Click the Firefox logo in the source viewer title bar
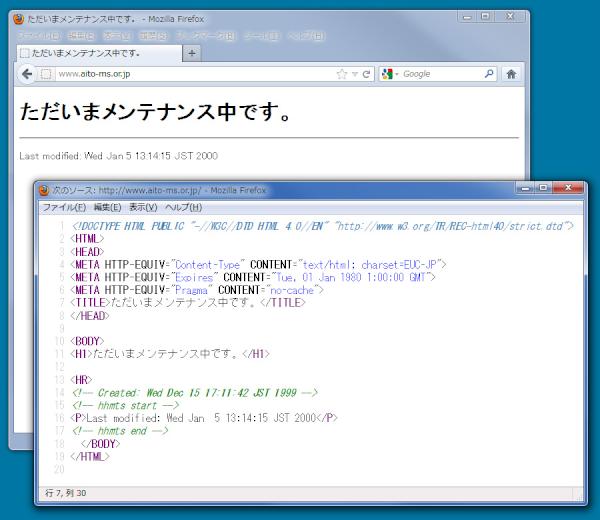 pyautogui.click(x=44, y=190)
